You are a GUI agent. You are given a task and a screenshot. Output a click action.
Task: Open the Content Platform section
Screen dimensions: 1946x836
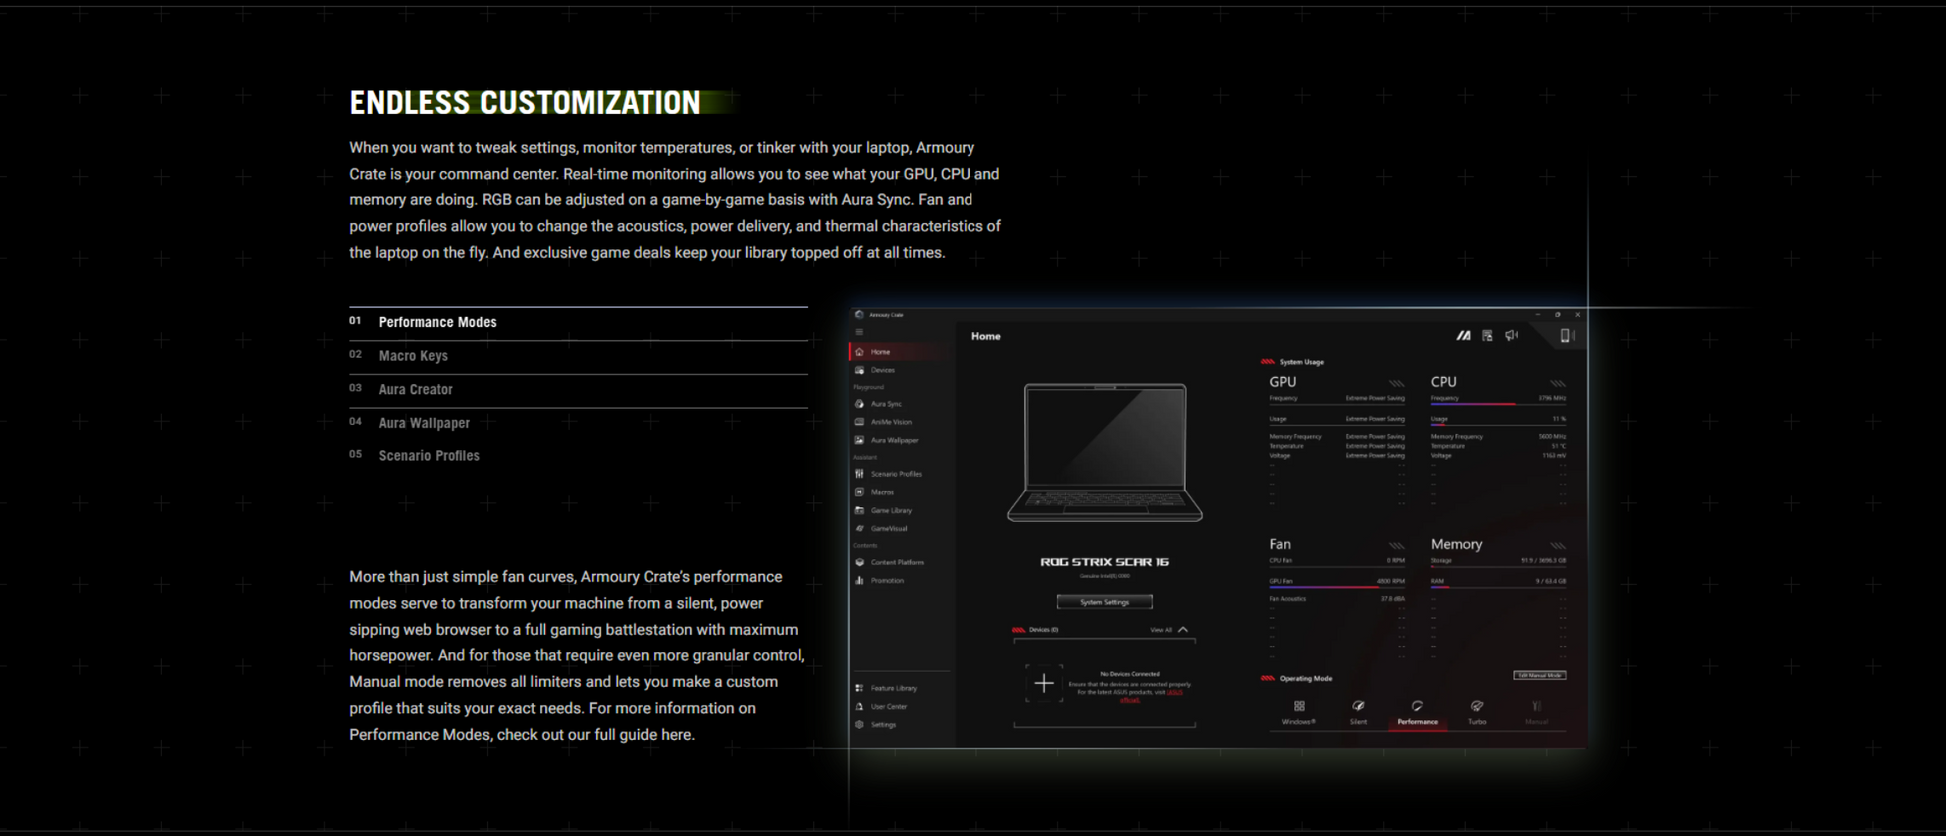[896, 562]
